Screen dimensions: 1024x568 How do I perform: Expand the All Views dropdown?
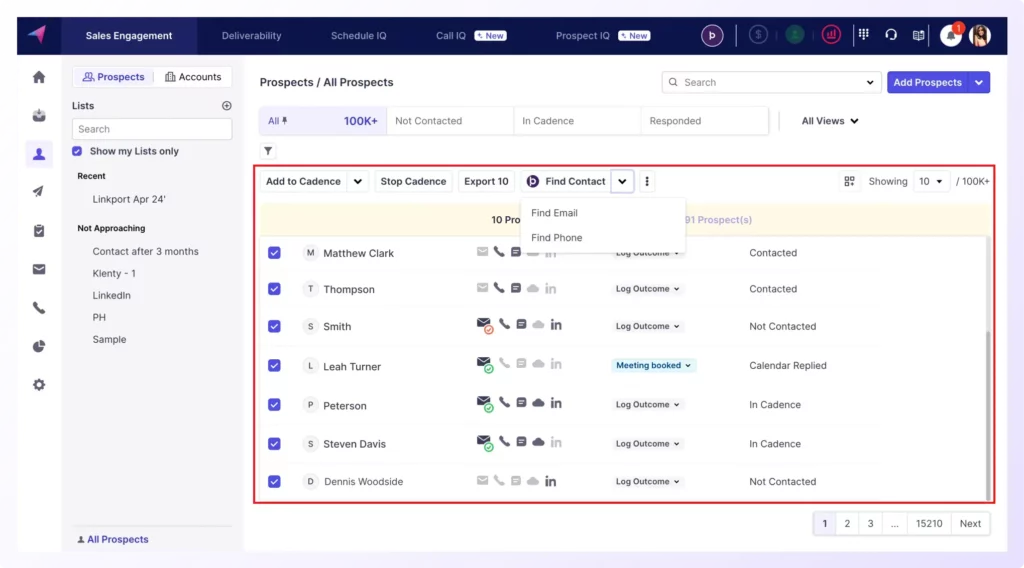(x=830, y=121)
